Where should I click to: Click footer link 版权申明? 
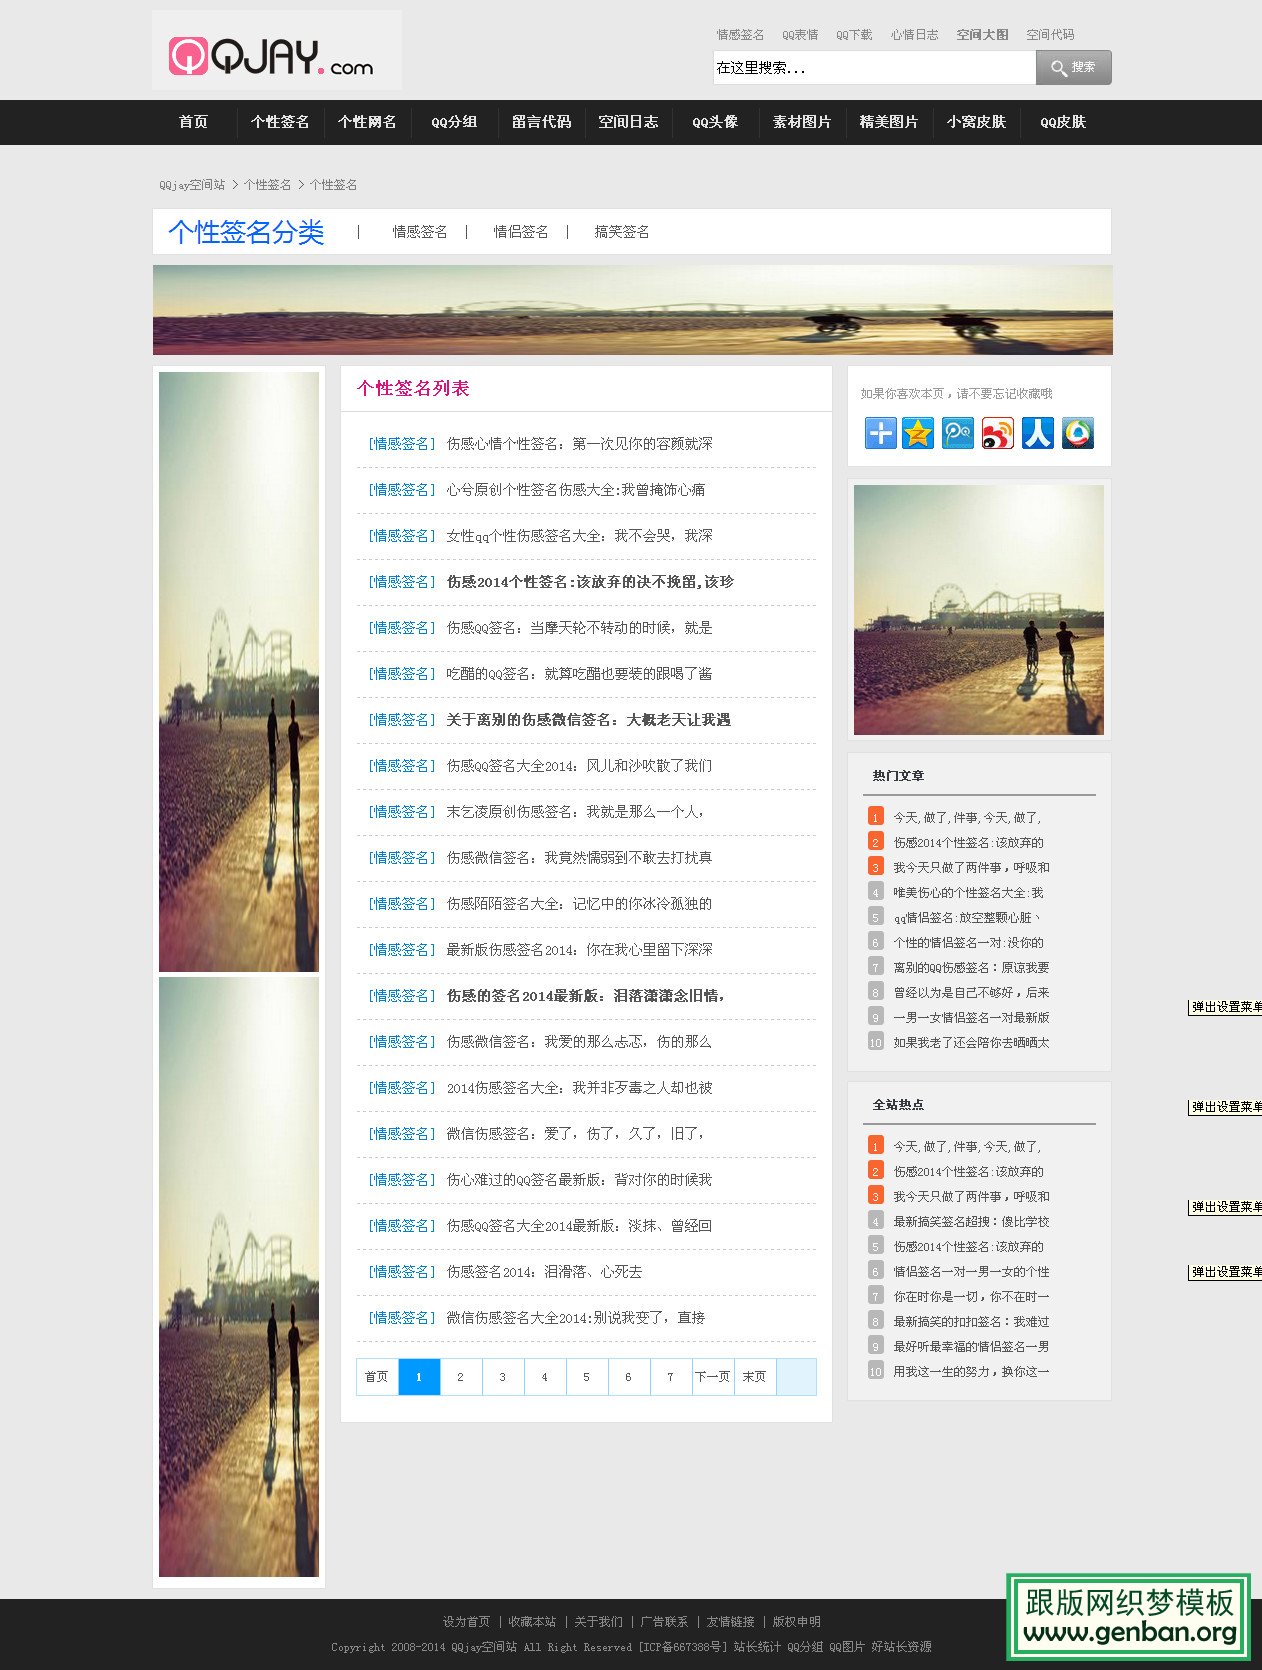pos(797,1622)
